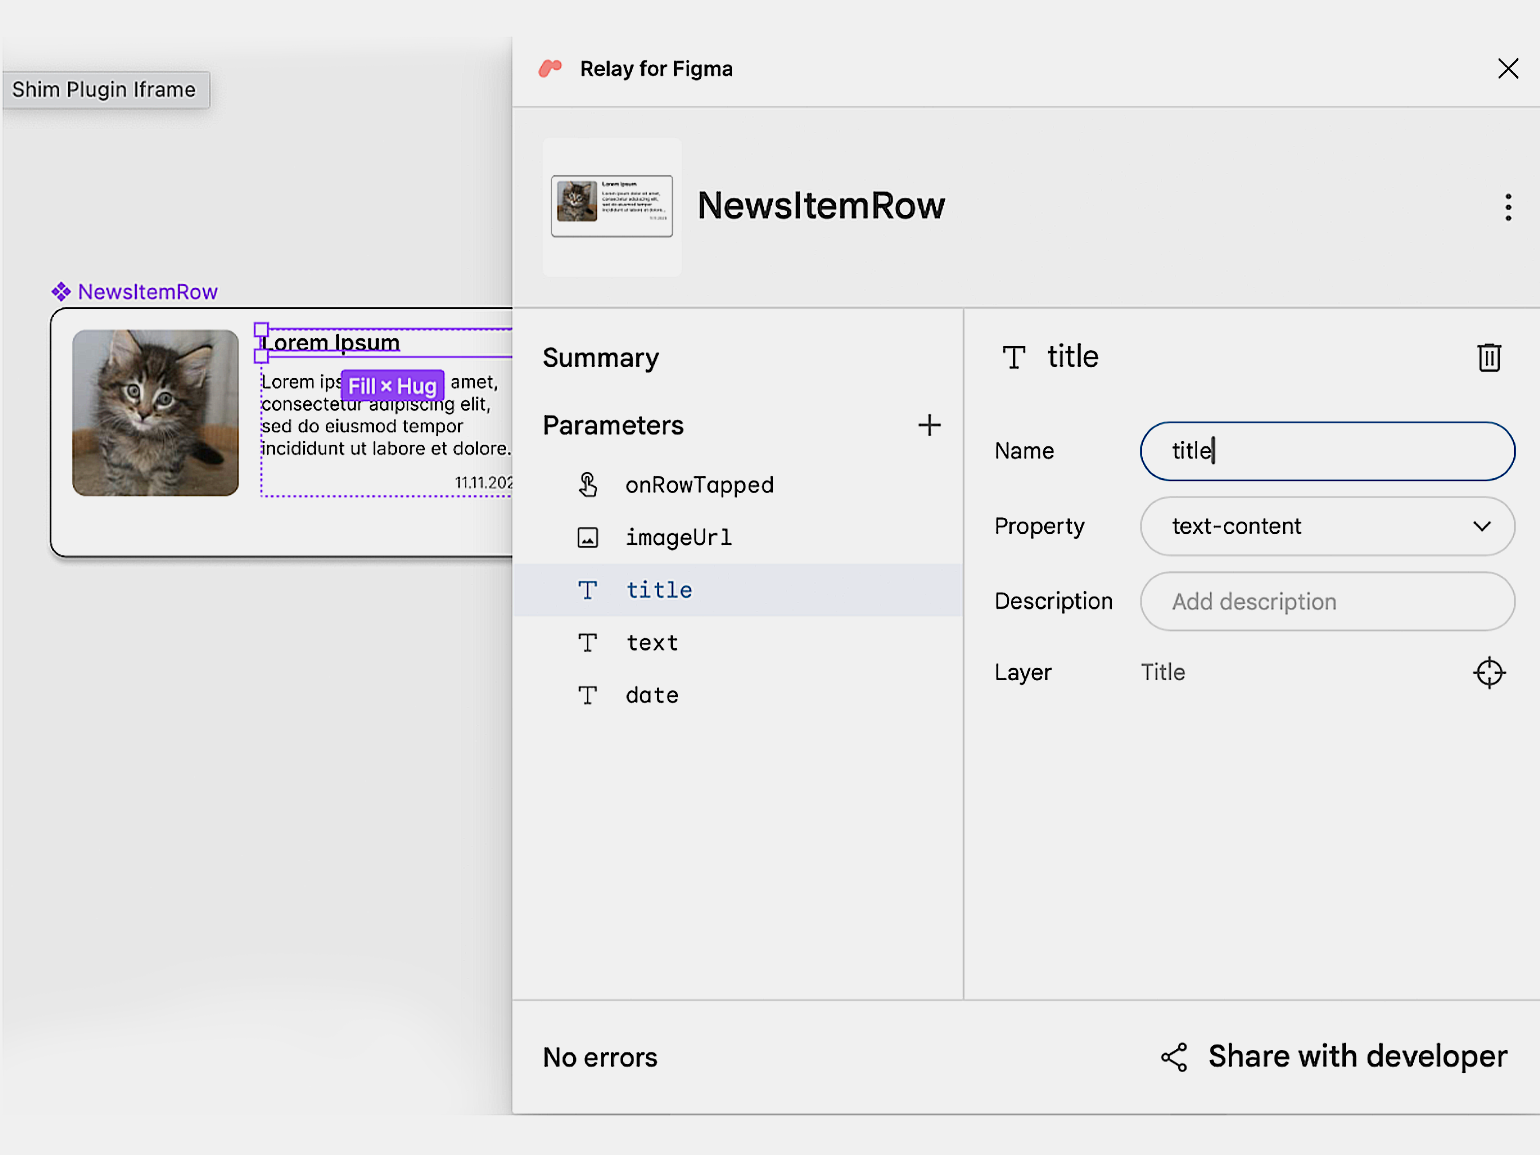
Task: Click the 11.11.202 date text on canvas
Action: click(x=484, y=483)
